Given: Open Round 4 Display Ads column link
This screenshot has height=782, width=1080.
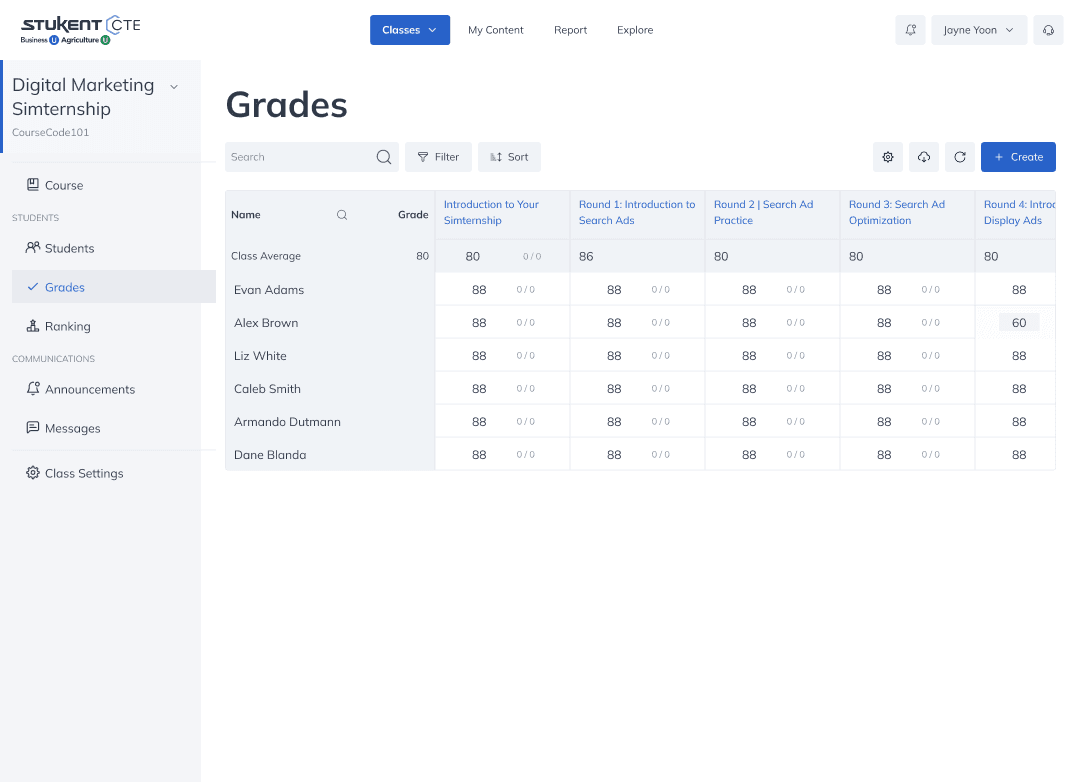Looking at the screenshot, I should (x=1019, y=212).
